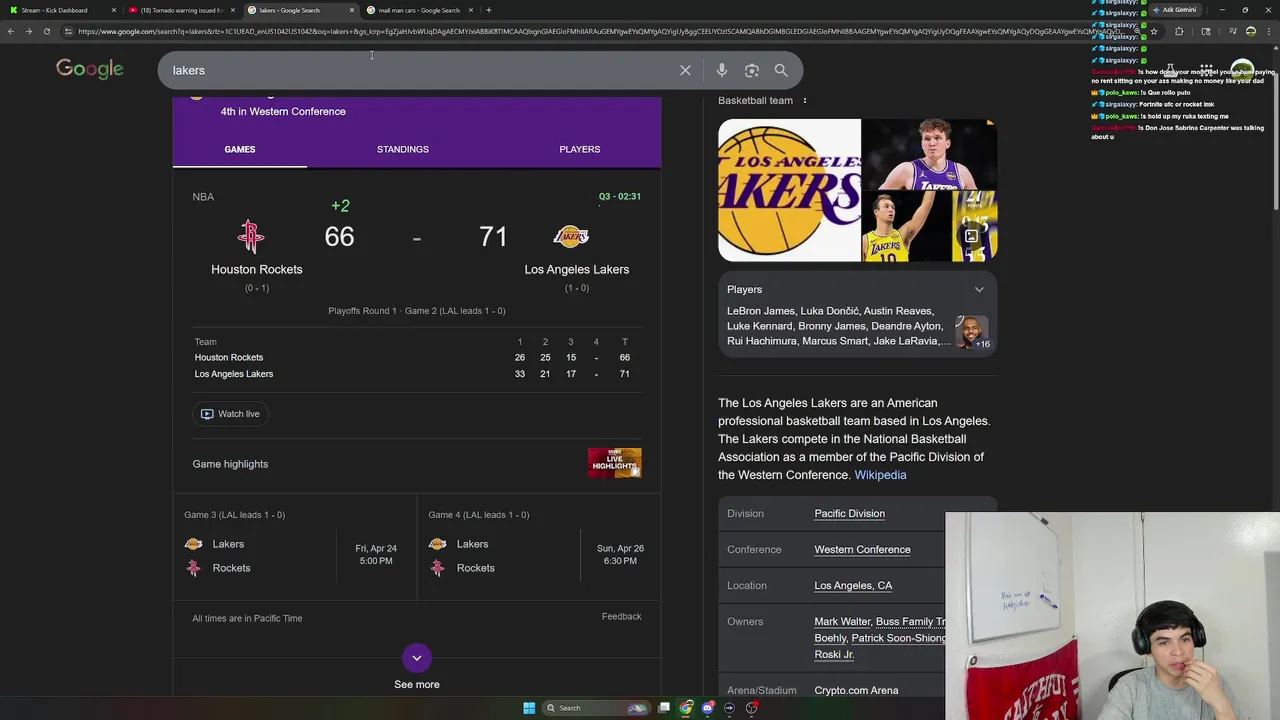Open a new browser tab
Screen dimensions: 1280x720
488,10
